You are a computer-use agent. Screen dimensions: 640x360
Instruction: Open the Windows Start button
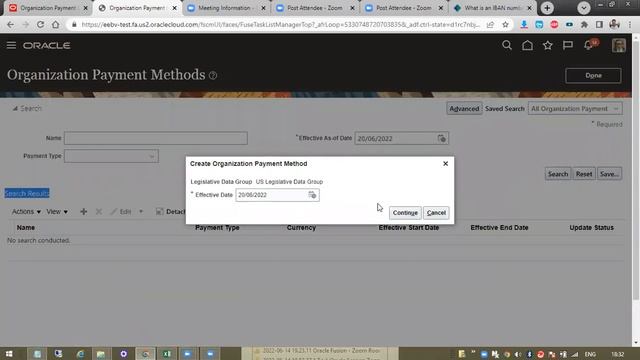tap(9, 354)
